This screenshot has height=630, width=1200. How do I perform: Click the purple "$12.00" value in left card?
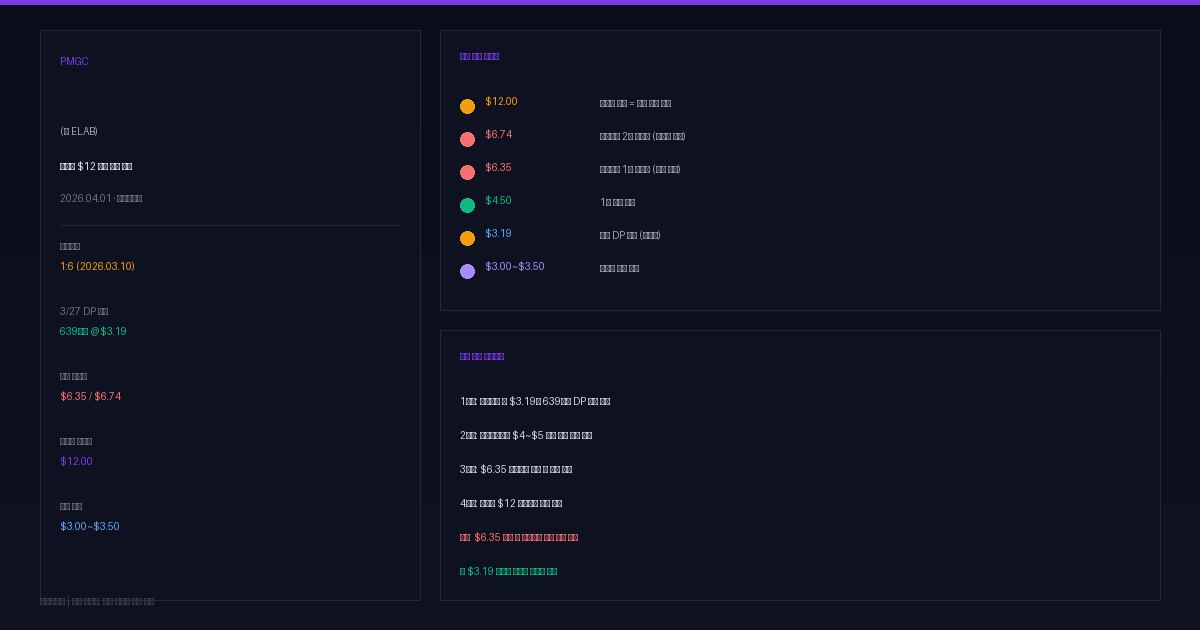[x=76, y=462]
